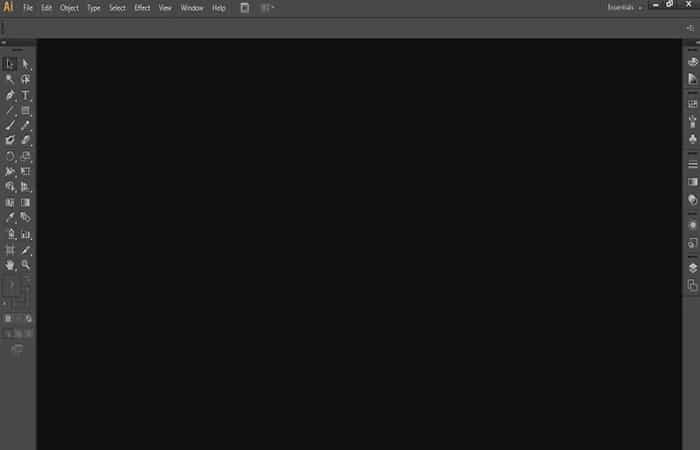The image size is (700, 450).
Task: Select the Pencil tool
Action: point(25,125)
